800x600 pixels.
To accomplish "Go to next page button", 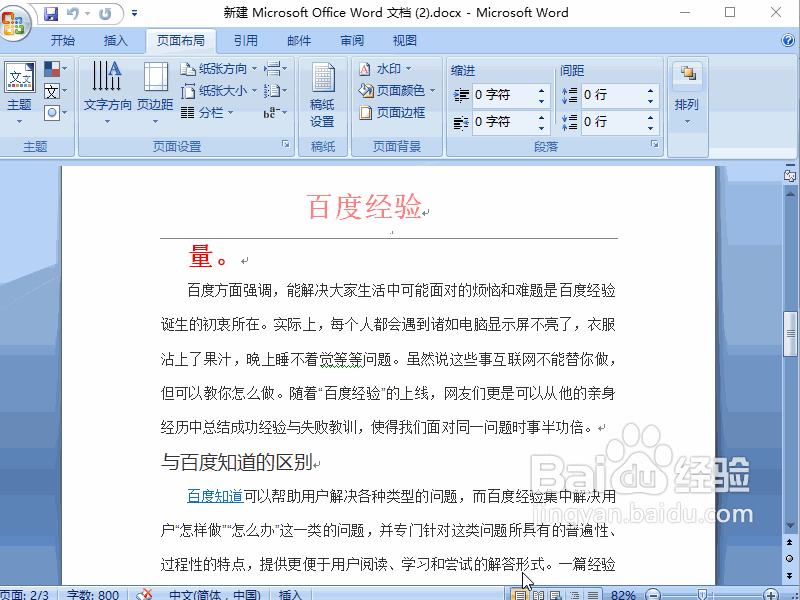I will [x=790, y=575].
